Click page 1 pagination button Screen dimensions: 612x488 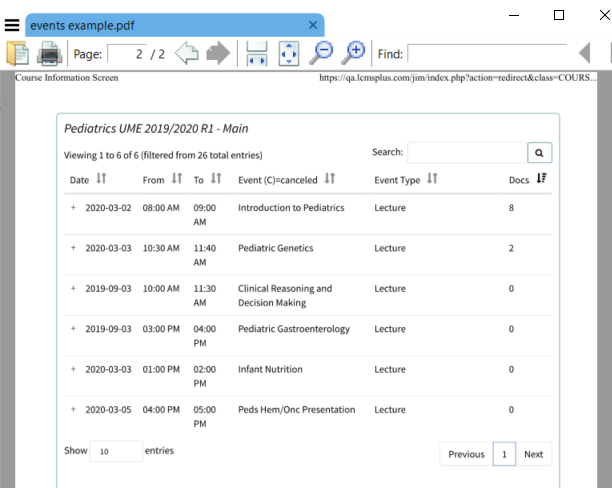point(504,454)
